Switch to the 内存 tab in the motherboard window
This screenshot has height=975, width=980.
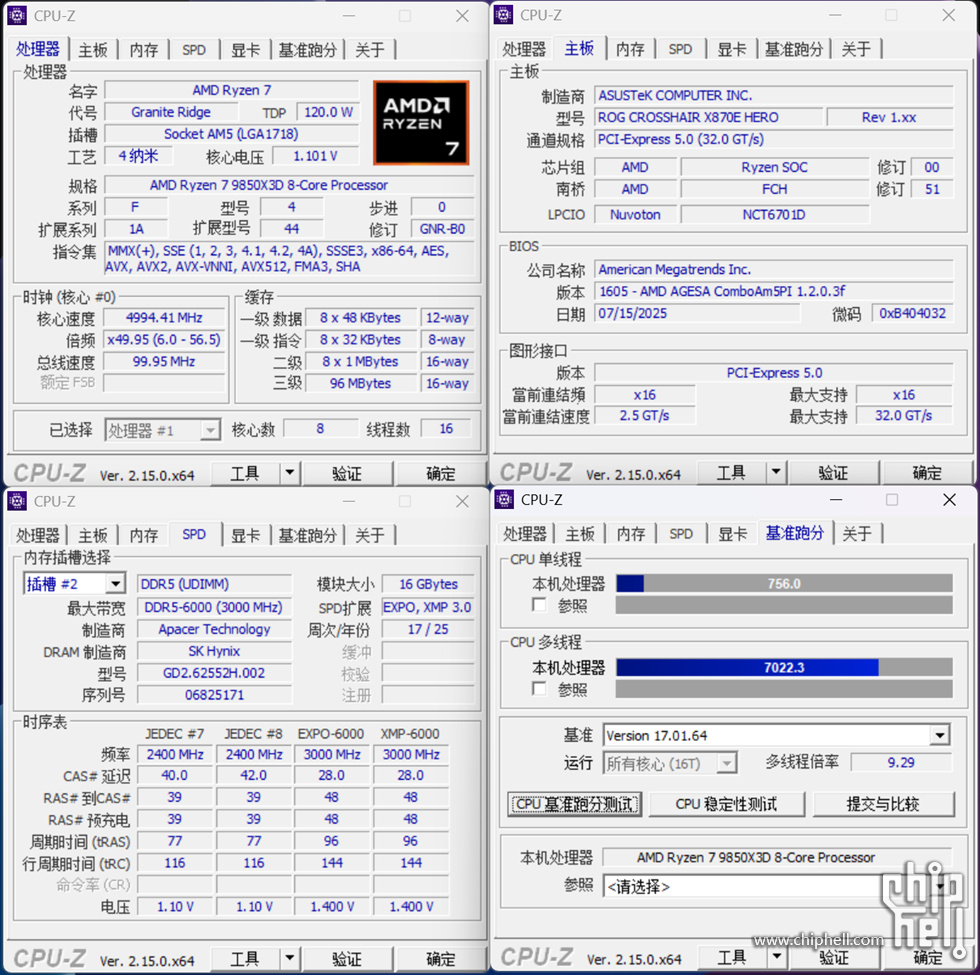(x=630, y=49)
